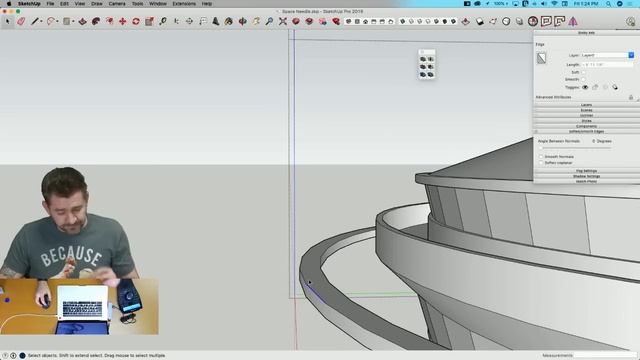Image resolution: width=640 pixels, height=360 pixels.
Task: Click the Length field in Entity Info
Action: (x=607, y=64)
